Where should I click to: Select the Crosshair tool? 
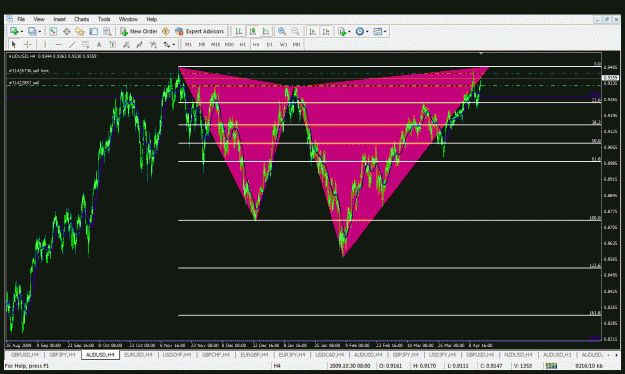pos(28,44)
